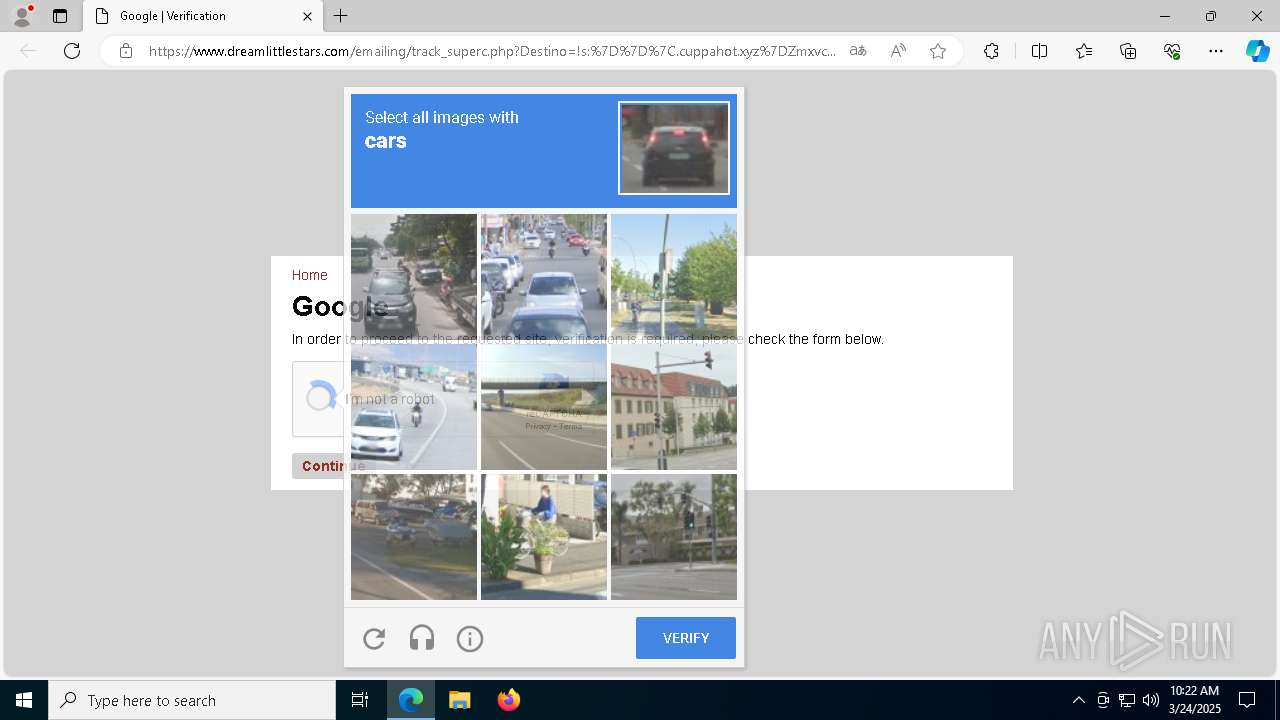
Task: Open network status tray icon
Action: [x=1127, y=700]
